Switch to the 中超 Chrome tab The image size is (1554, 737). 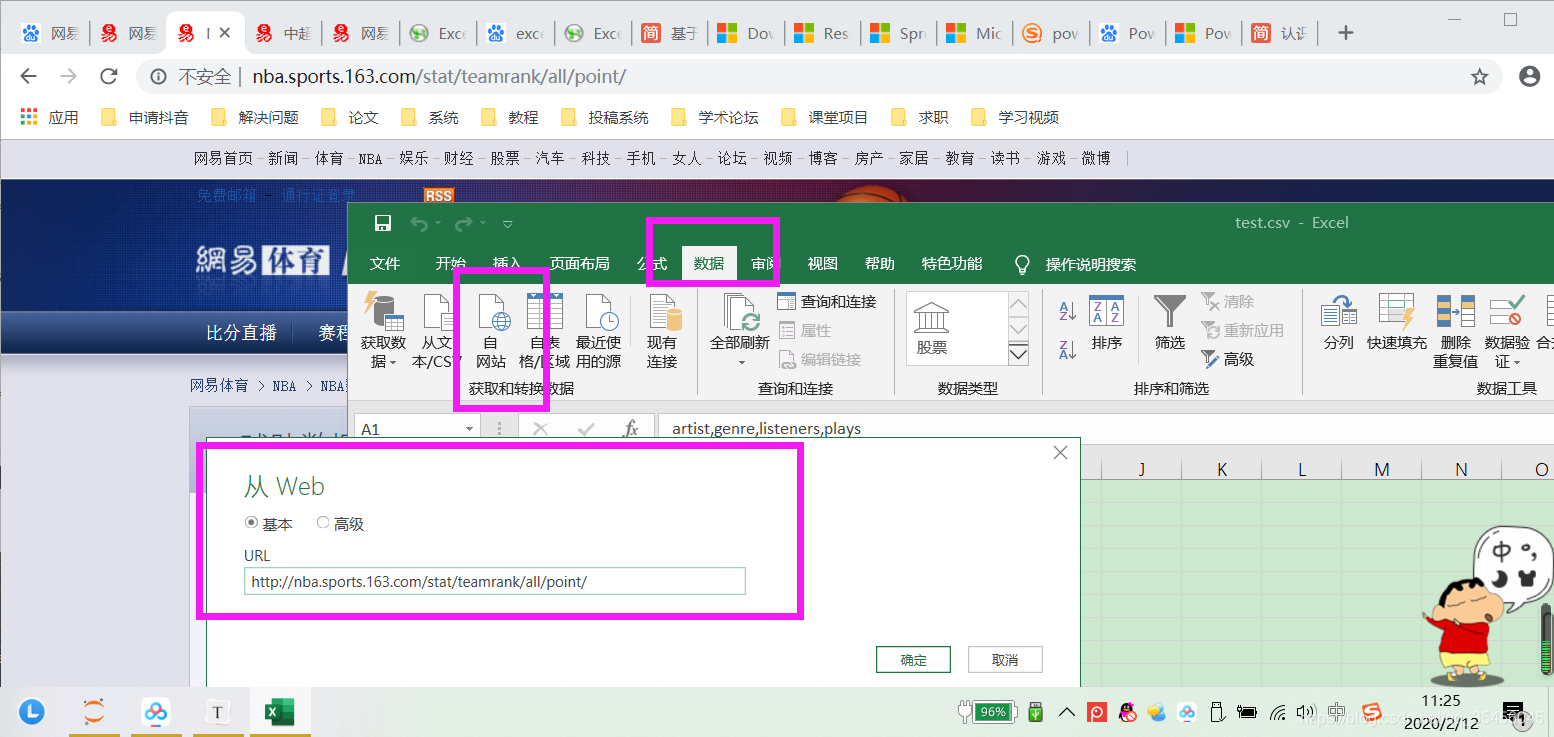click(x=282, y=33)
